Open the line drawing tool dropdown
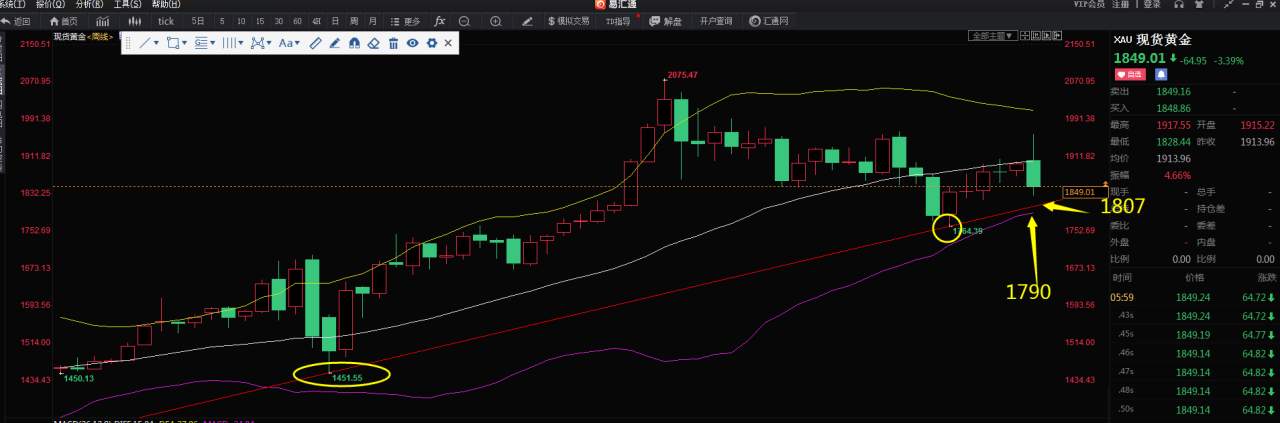Screen dimensions: 1280x423 [149, 43]
